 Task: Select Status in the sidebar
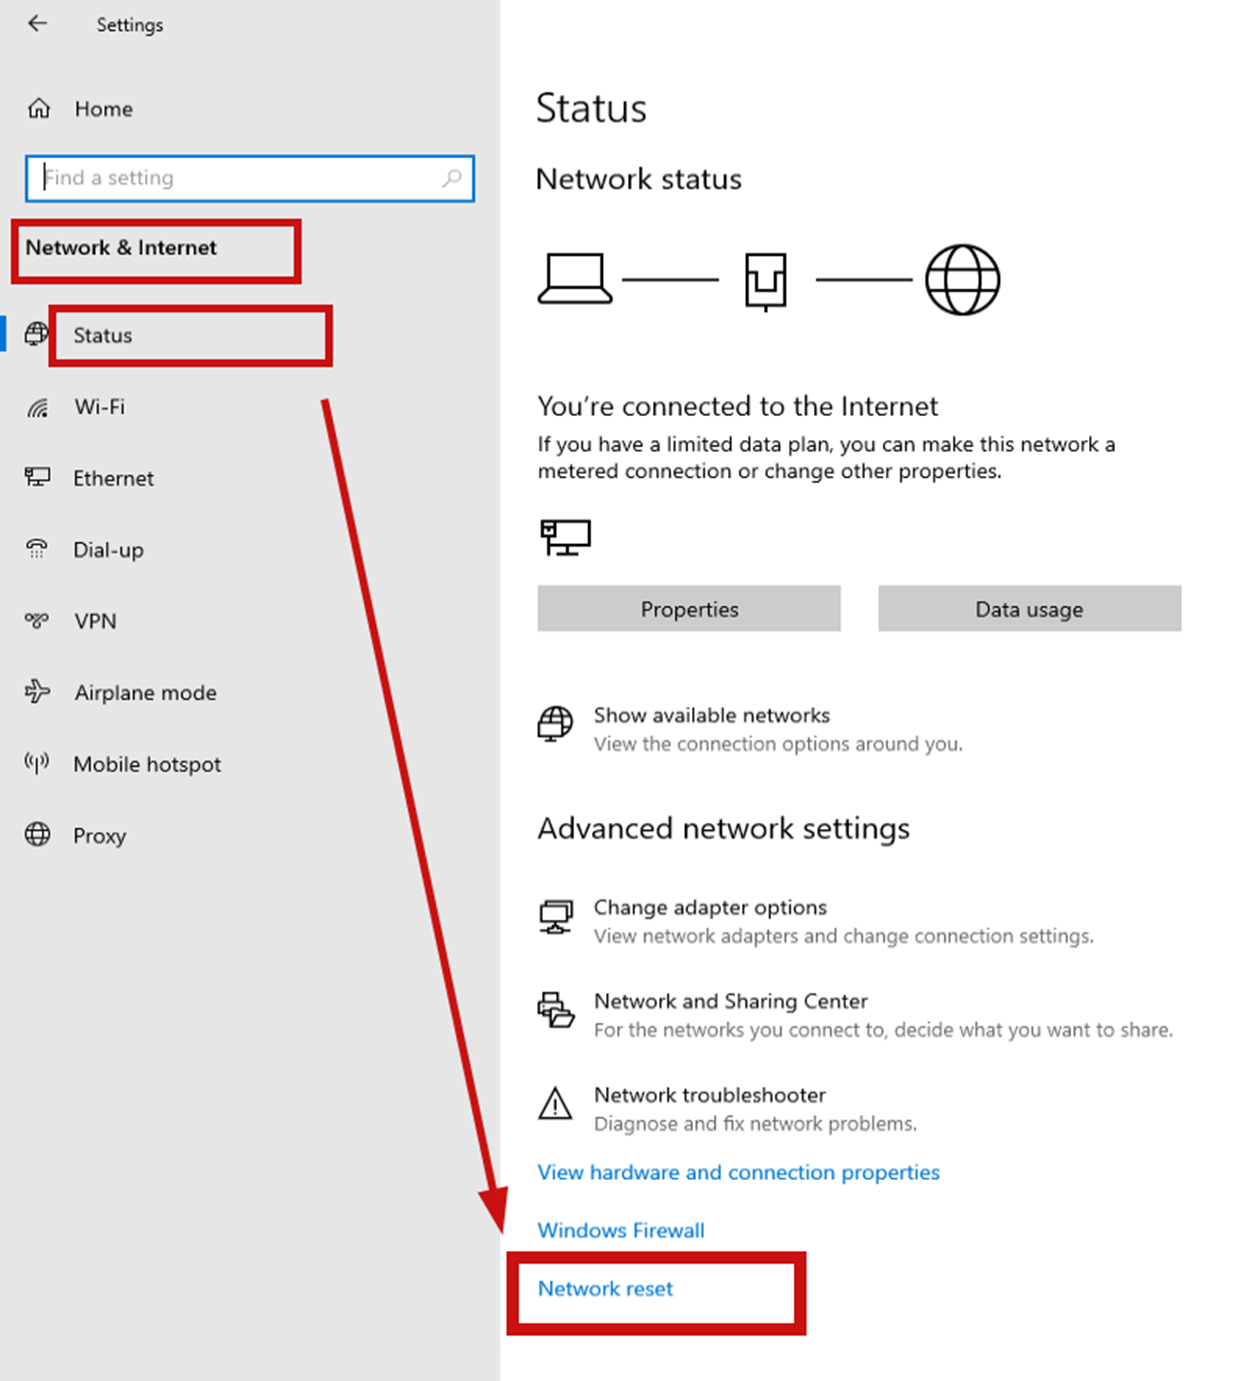tap(102, 335)
